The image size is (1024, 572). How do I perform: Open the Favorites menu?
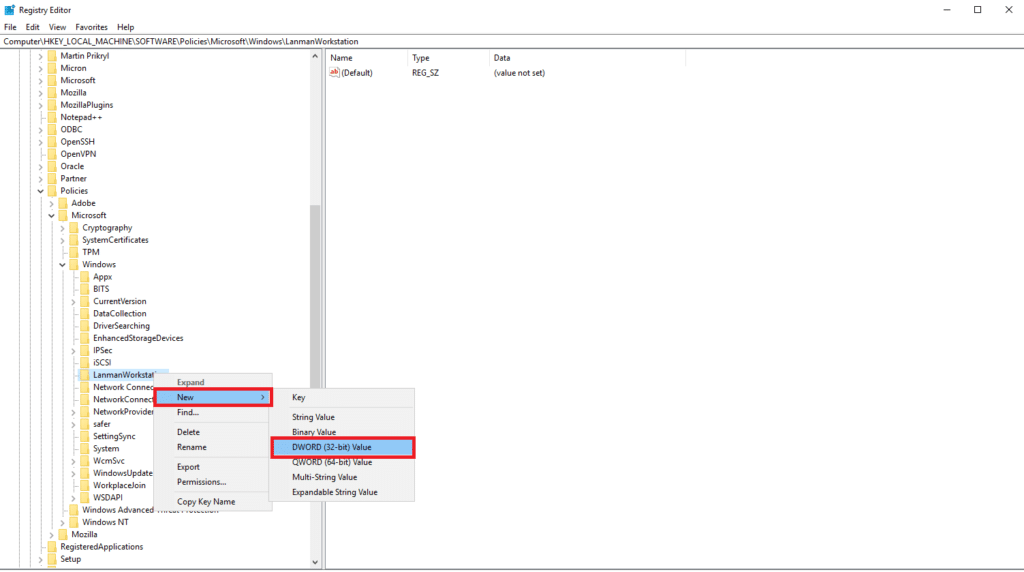[91, 27]
